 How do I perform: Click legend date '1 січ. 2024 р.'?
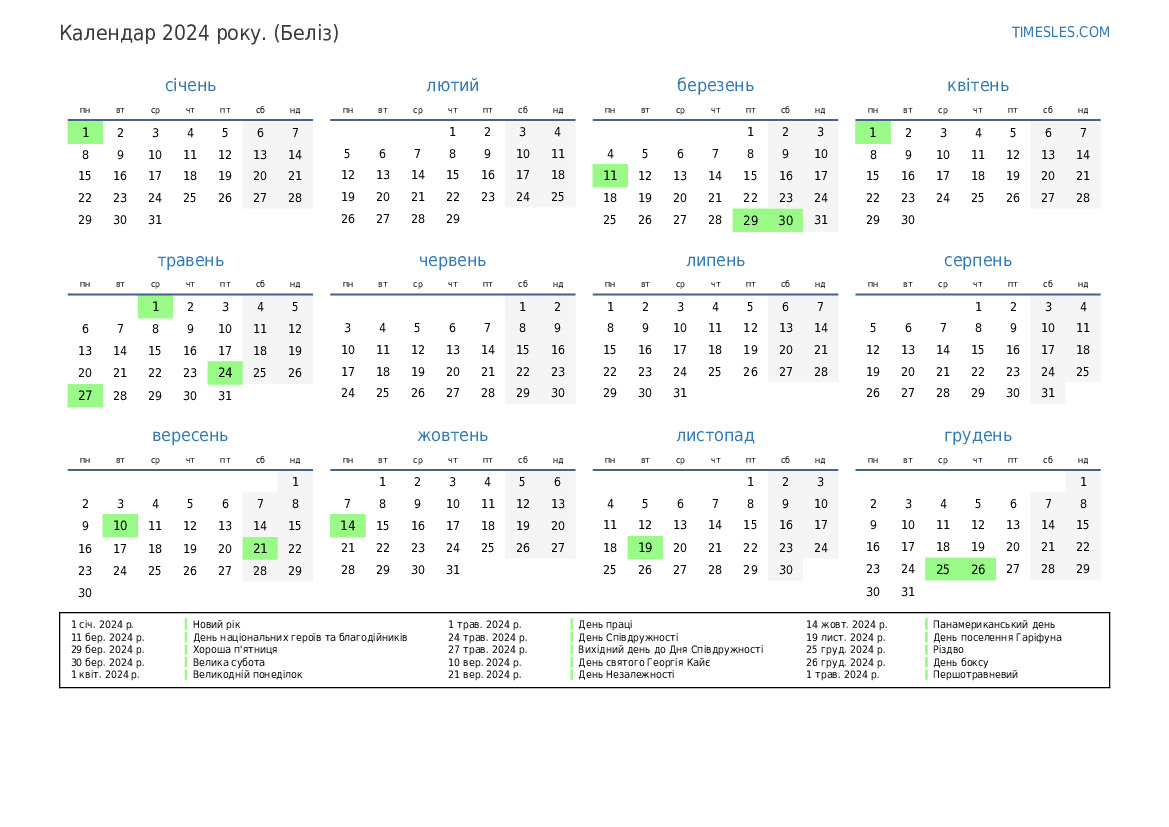pos(102,625)
